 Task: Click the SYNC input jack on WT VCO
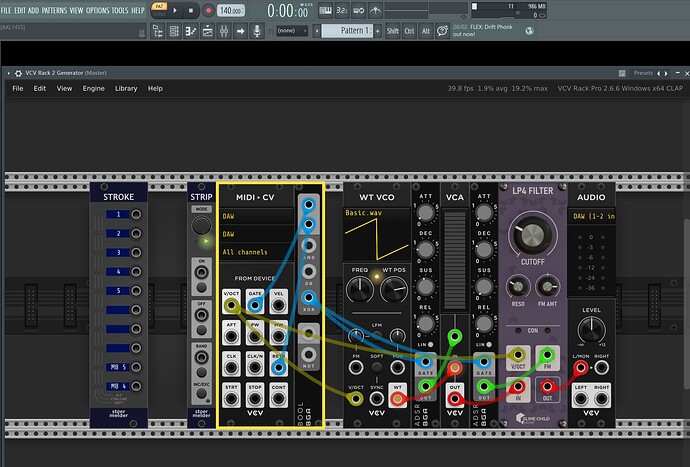pyautogui.click(x=376, y=399)
